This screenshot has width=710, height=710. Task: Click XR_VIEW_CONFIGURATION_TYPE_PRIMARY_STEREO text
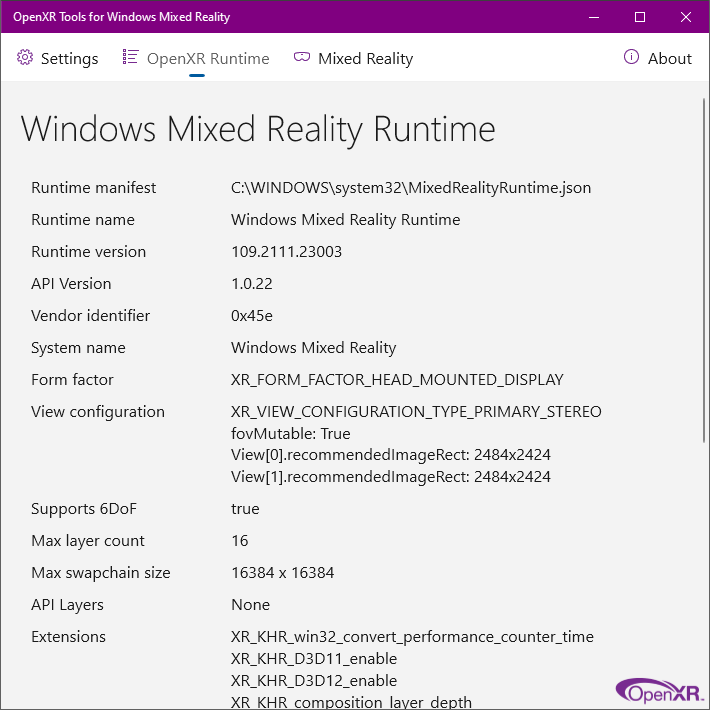coord(416,412)
